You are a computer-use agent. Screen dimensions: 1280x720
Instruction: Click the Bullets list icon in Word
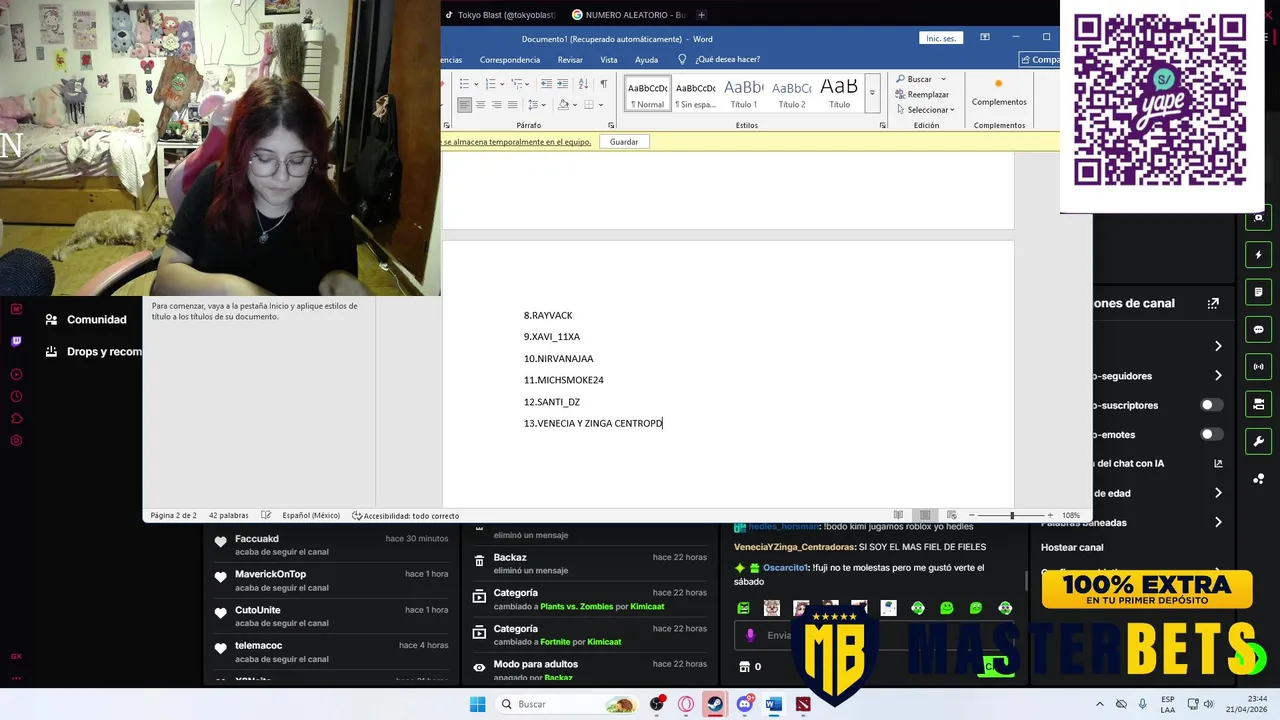[x=464, y=84]
